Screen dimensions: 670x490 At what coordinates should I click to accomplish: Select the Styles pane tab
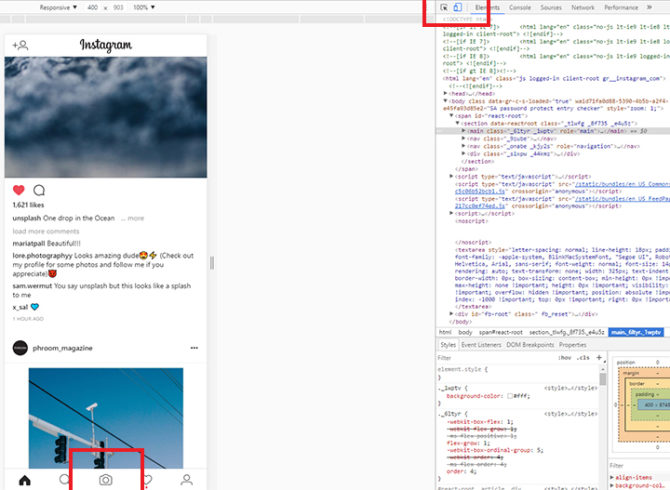[448, 345]
